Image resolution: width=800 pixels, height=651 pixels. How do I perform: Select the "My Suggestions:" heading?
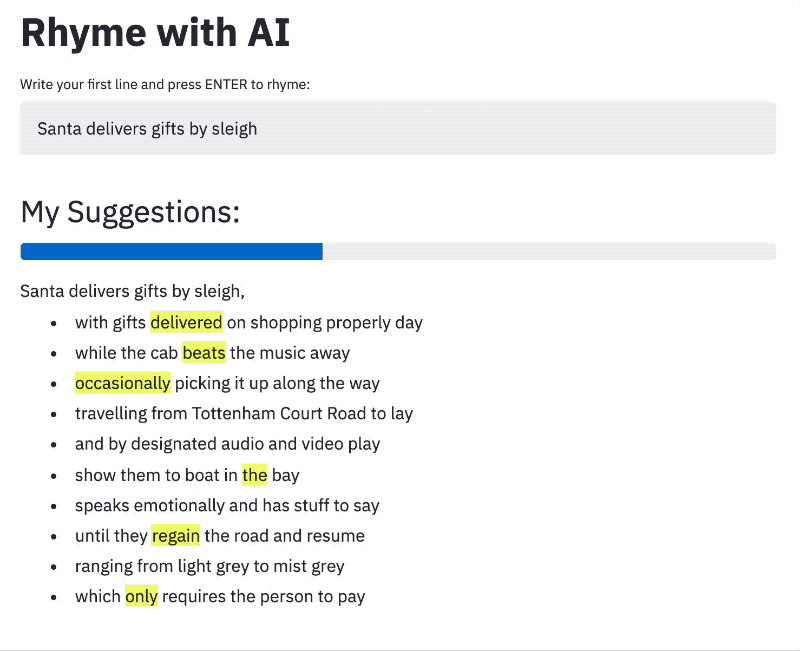[x=130, y=212]
